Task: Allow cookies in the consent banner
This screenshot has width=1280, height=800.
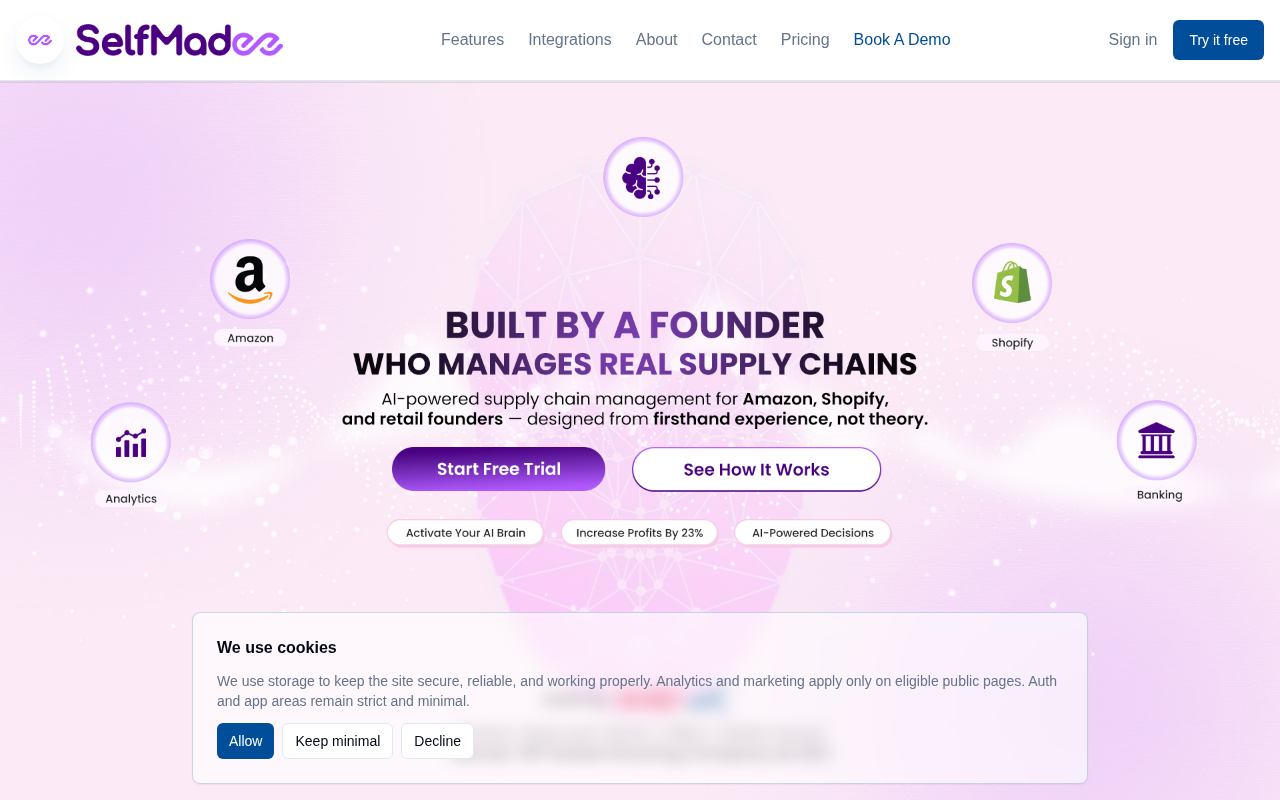Action: (245, 741)
